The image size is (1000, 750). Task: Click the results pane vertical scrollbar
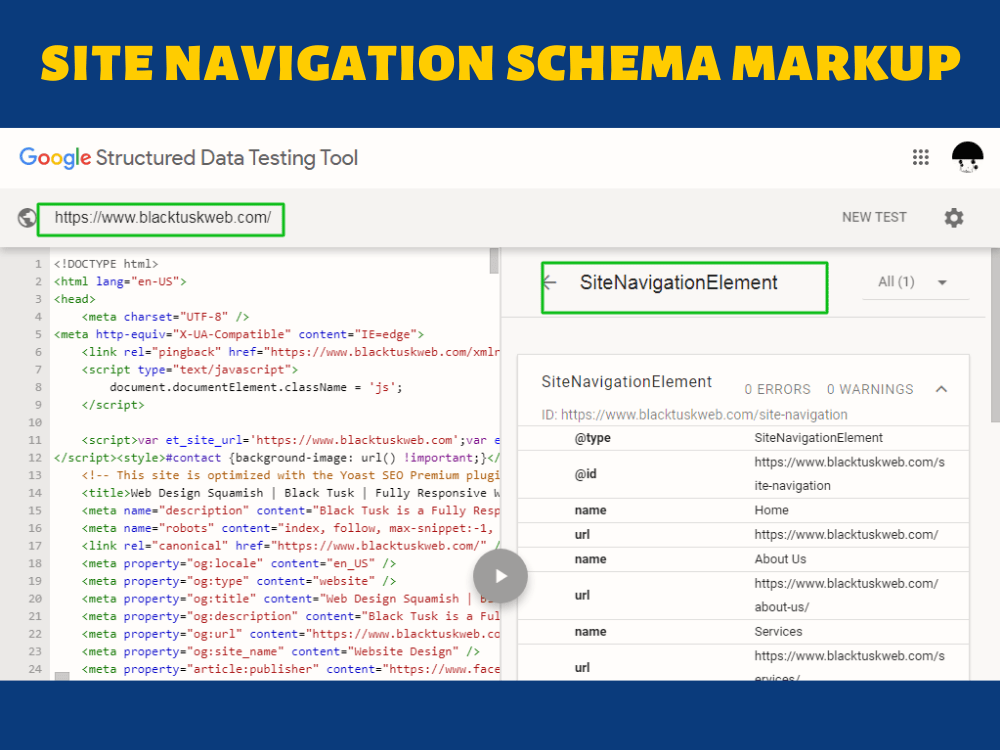pos(995,335)
